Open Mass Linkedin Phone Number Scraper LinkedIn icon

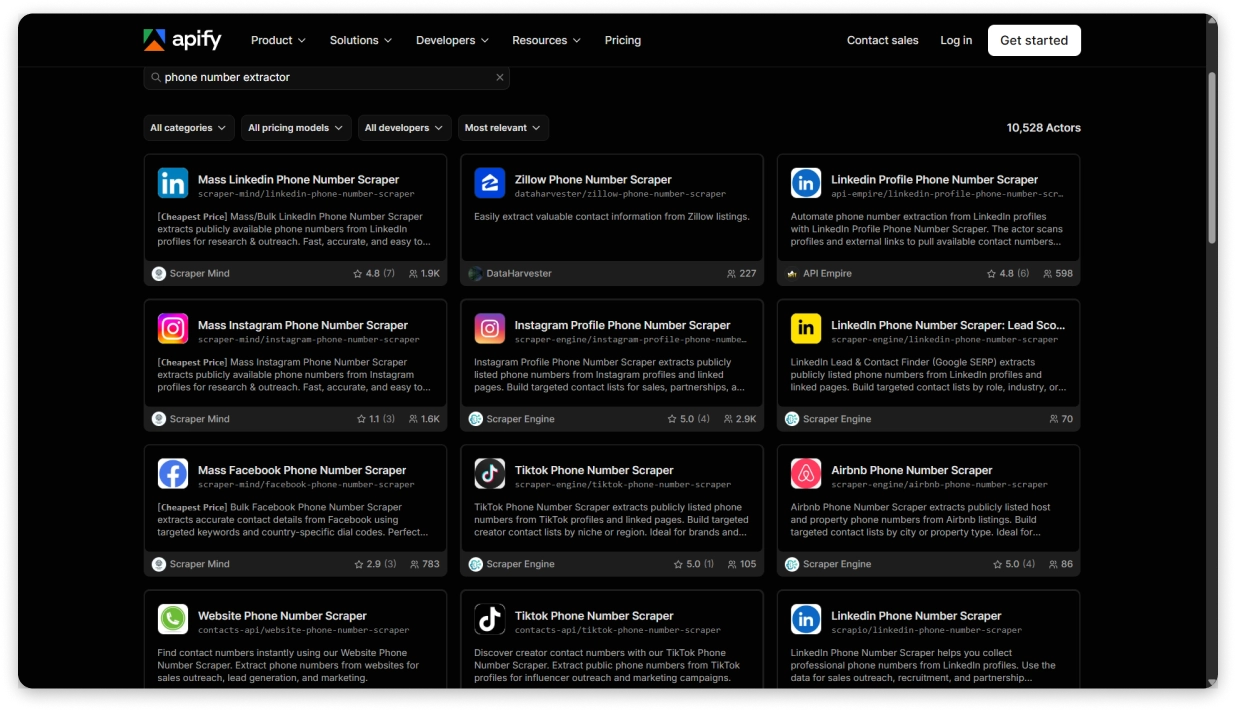(x=173, y=183)
